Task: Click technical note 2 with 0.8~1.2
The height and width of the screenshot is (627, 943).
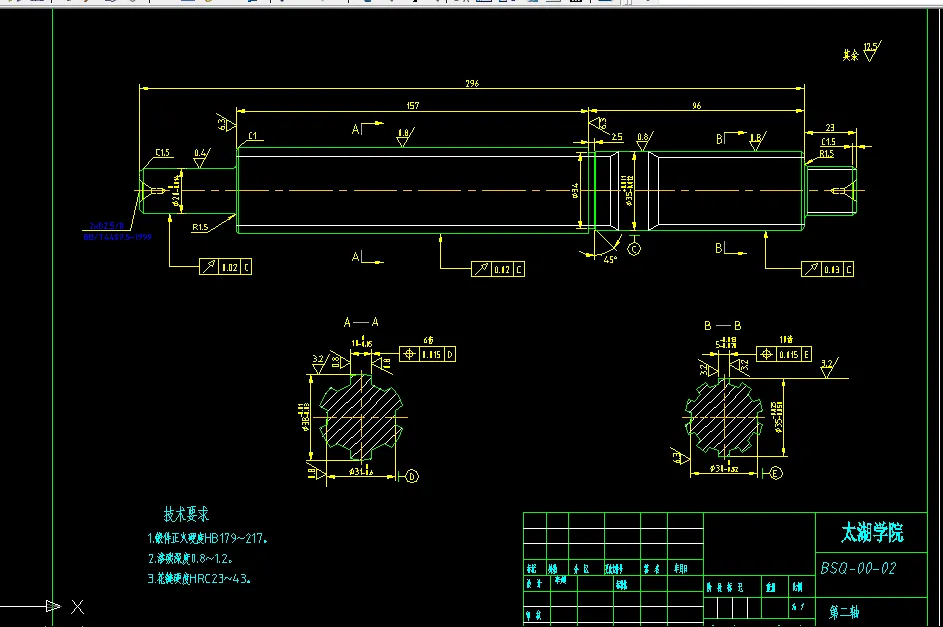Action: [191, 559]
